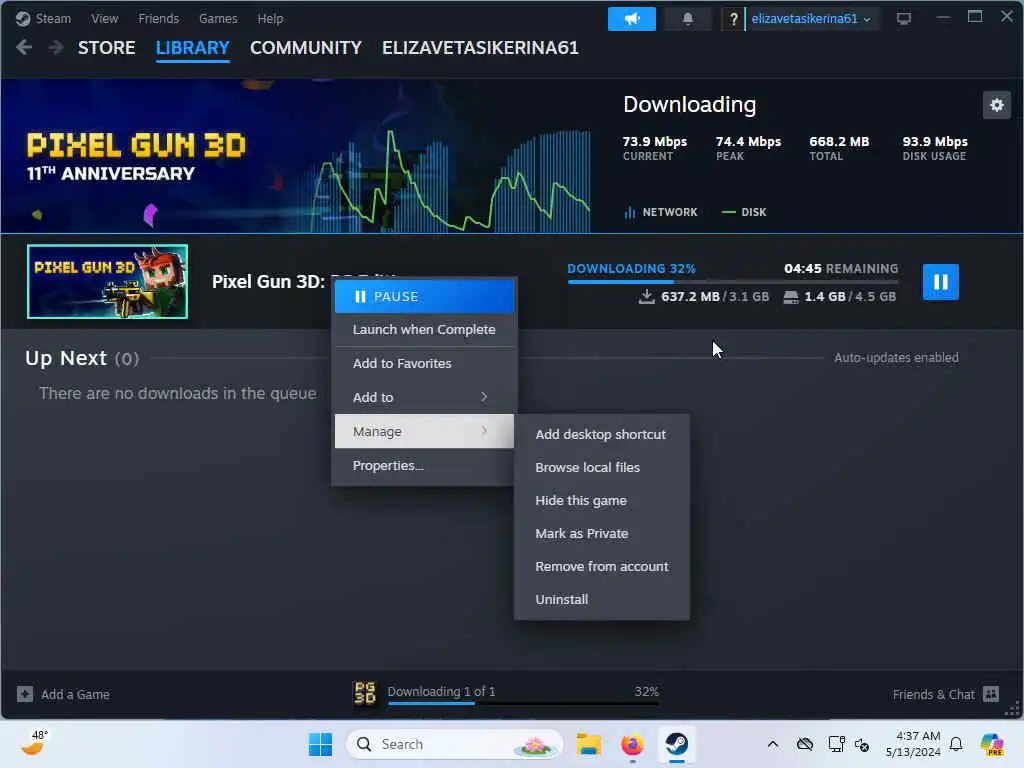Click the Pixel Gun 3D game thumbnail
Image resolution: width=1024 pixels, height=768 pixels.
(107, 281)
